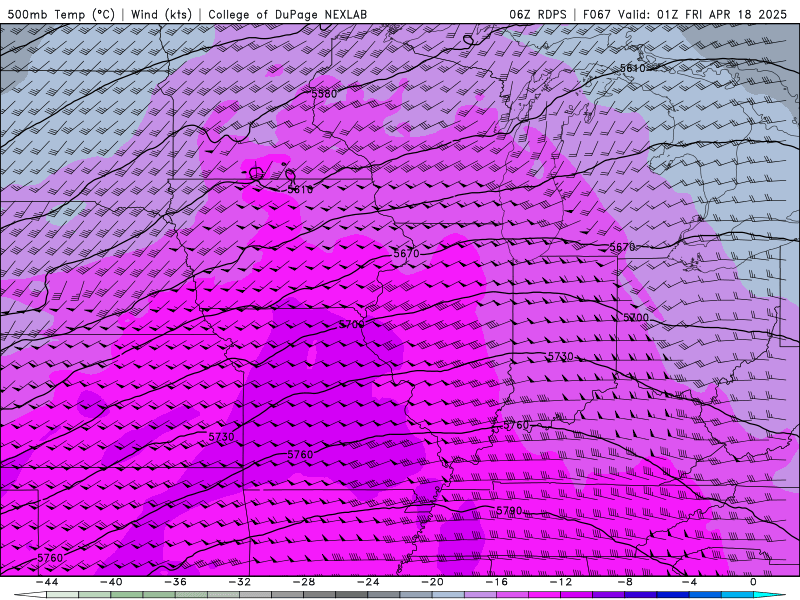
Task: Select the '-28' color bar tick label
Action: 304,582
